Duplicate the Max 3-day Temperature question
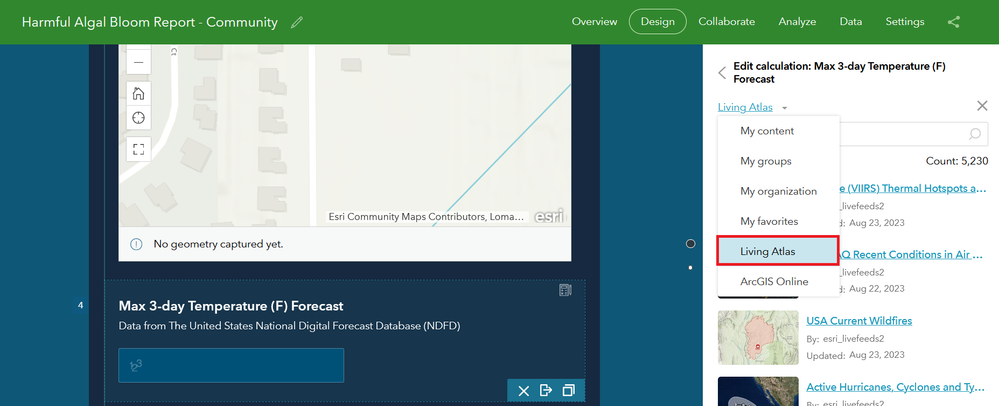Screen dimensions: 999x406 568,390
